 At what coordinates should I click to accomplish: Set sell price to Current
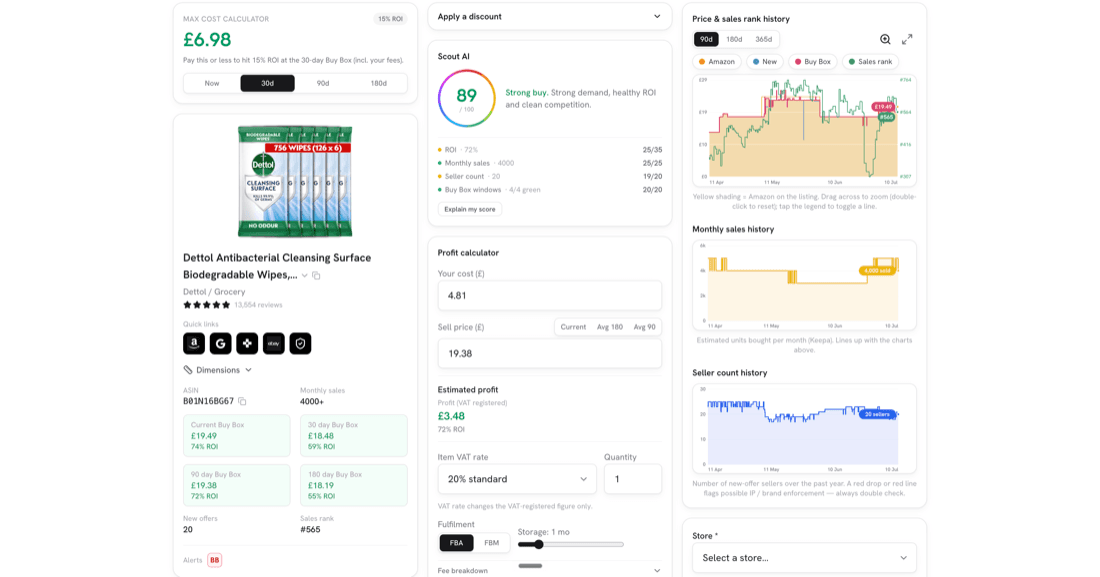[573, 327]
